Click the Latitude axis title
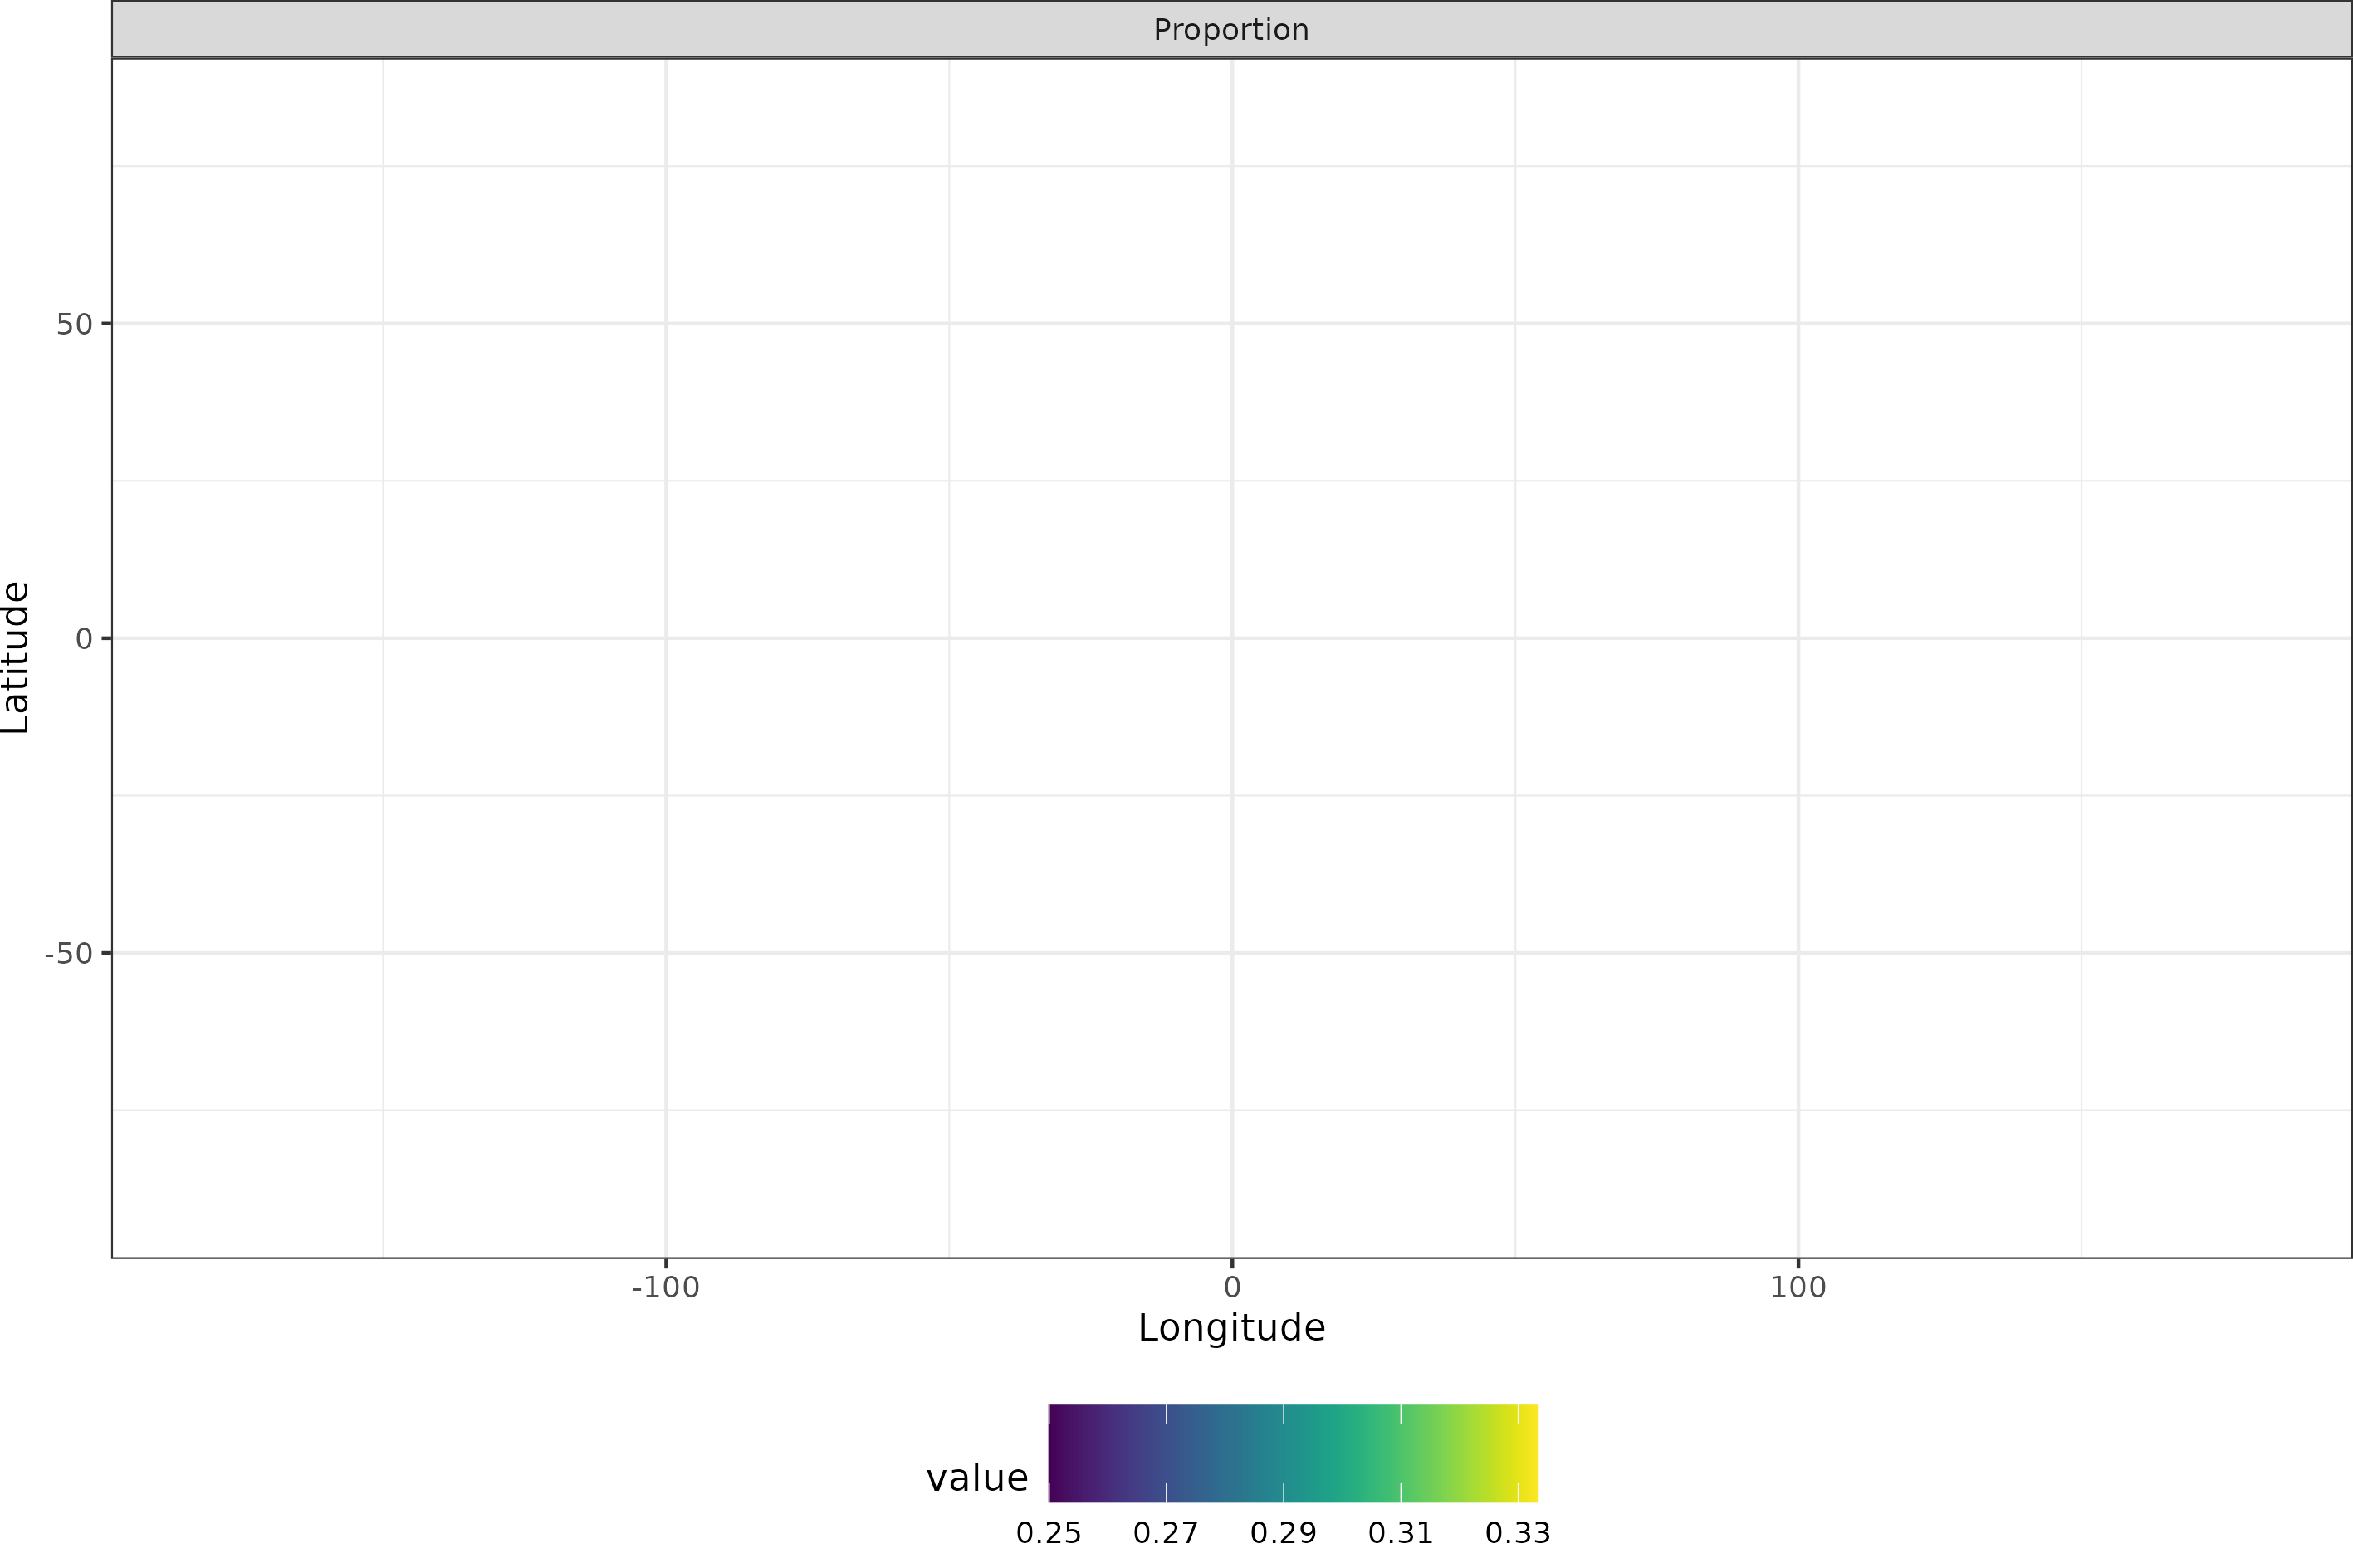Image resolution: width=2353 pixels, height=1568 pixels. [16, 657]
